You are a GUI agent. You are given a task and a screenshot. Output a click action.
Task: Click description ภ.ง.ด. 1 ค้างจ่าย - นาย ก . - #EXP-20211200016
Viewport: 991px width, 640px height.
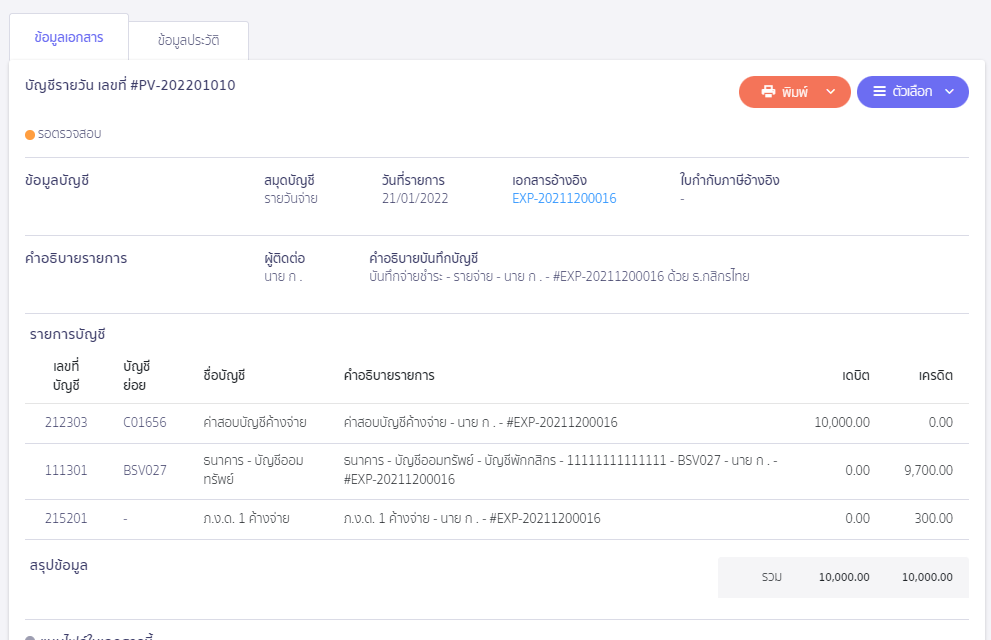pos(471,518)
